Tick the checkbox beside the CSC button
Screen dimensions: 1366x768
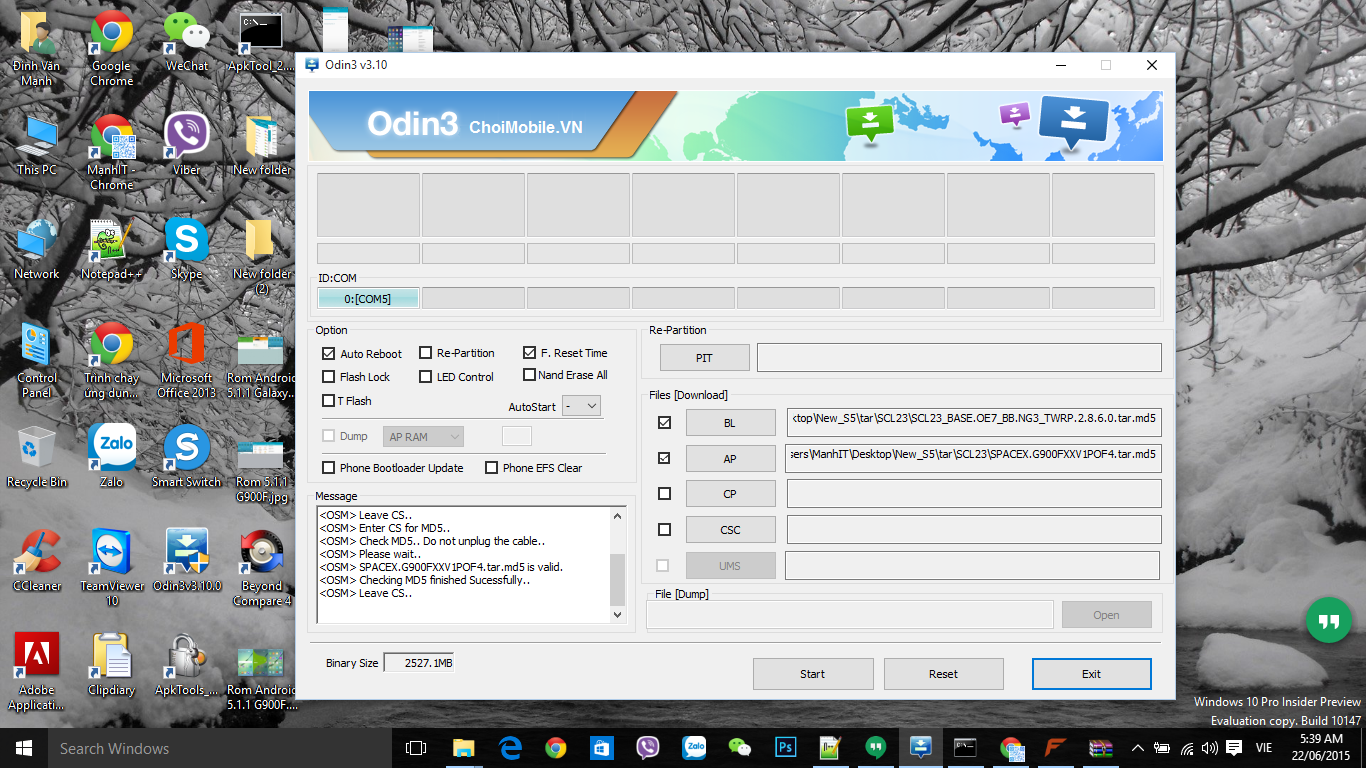coord(664,529)
